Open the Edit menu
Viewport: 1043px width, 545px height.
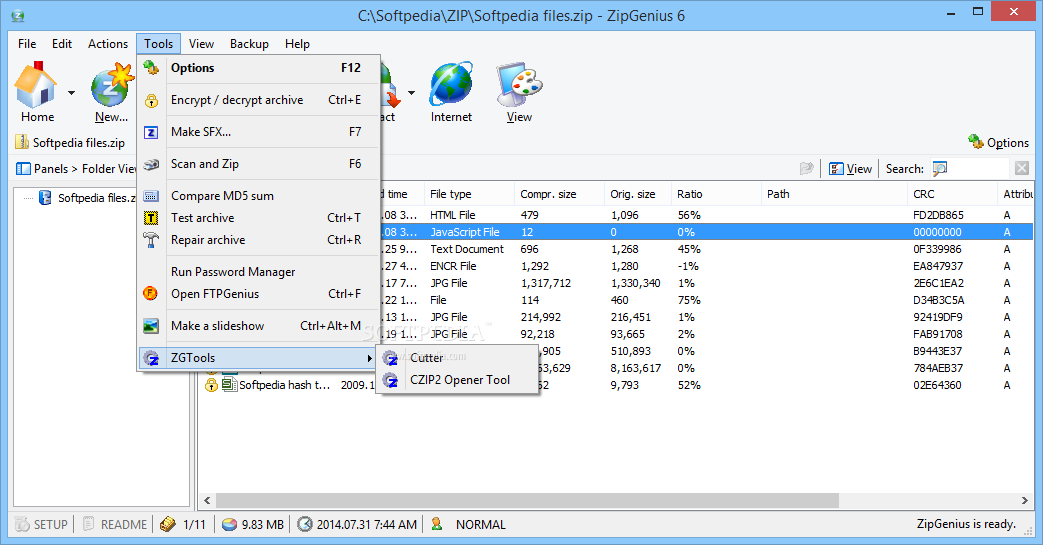pyautogui.click(x=62, y=44)
